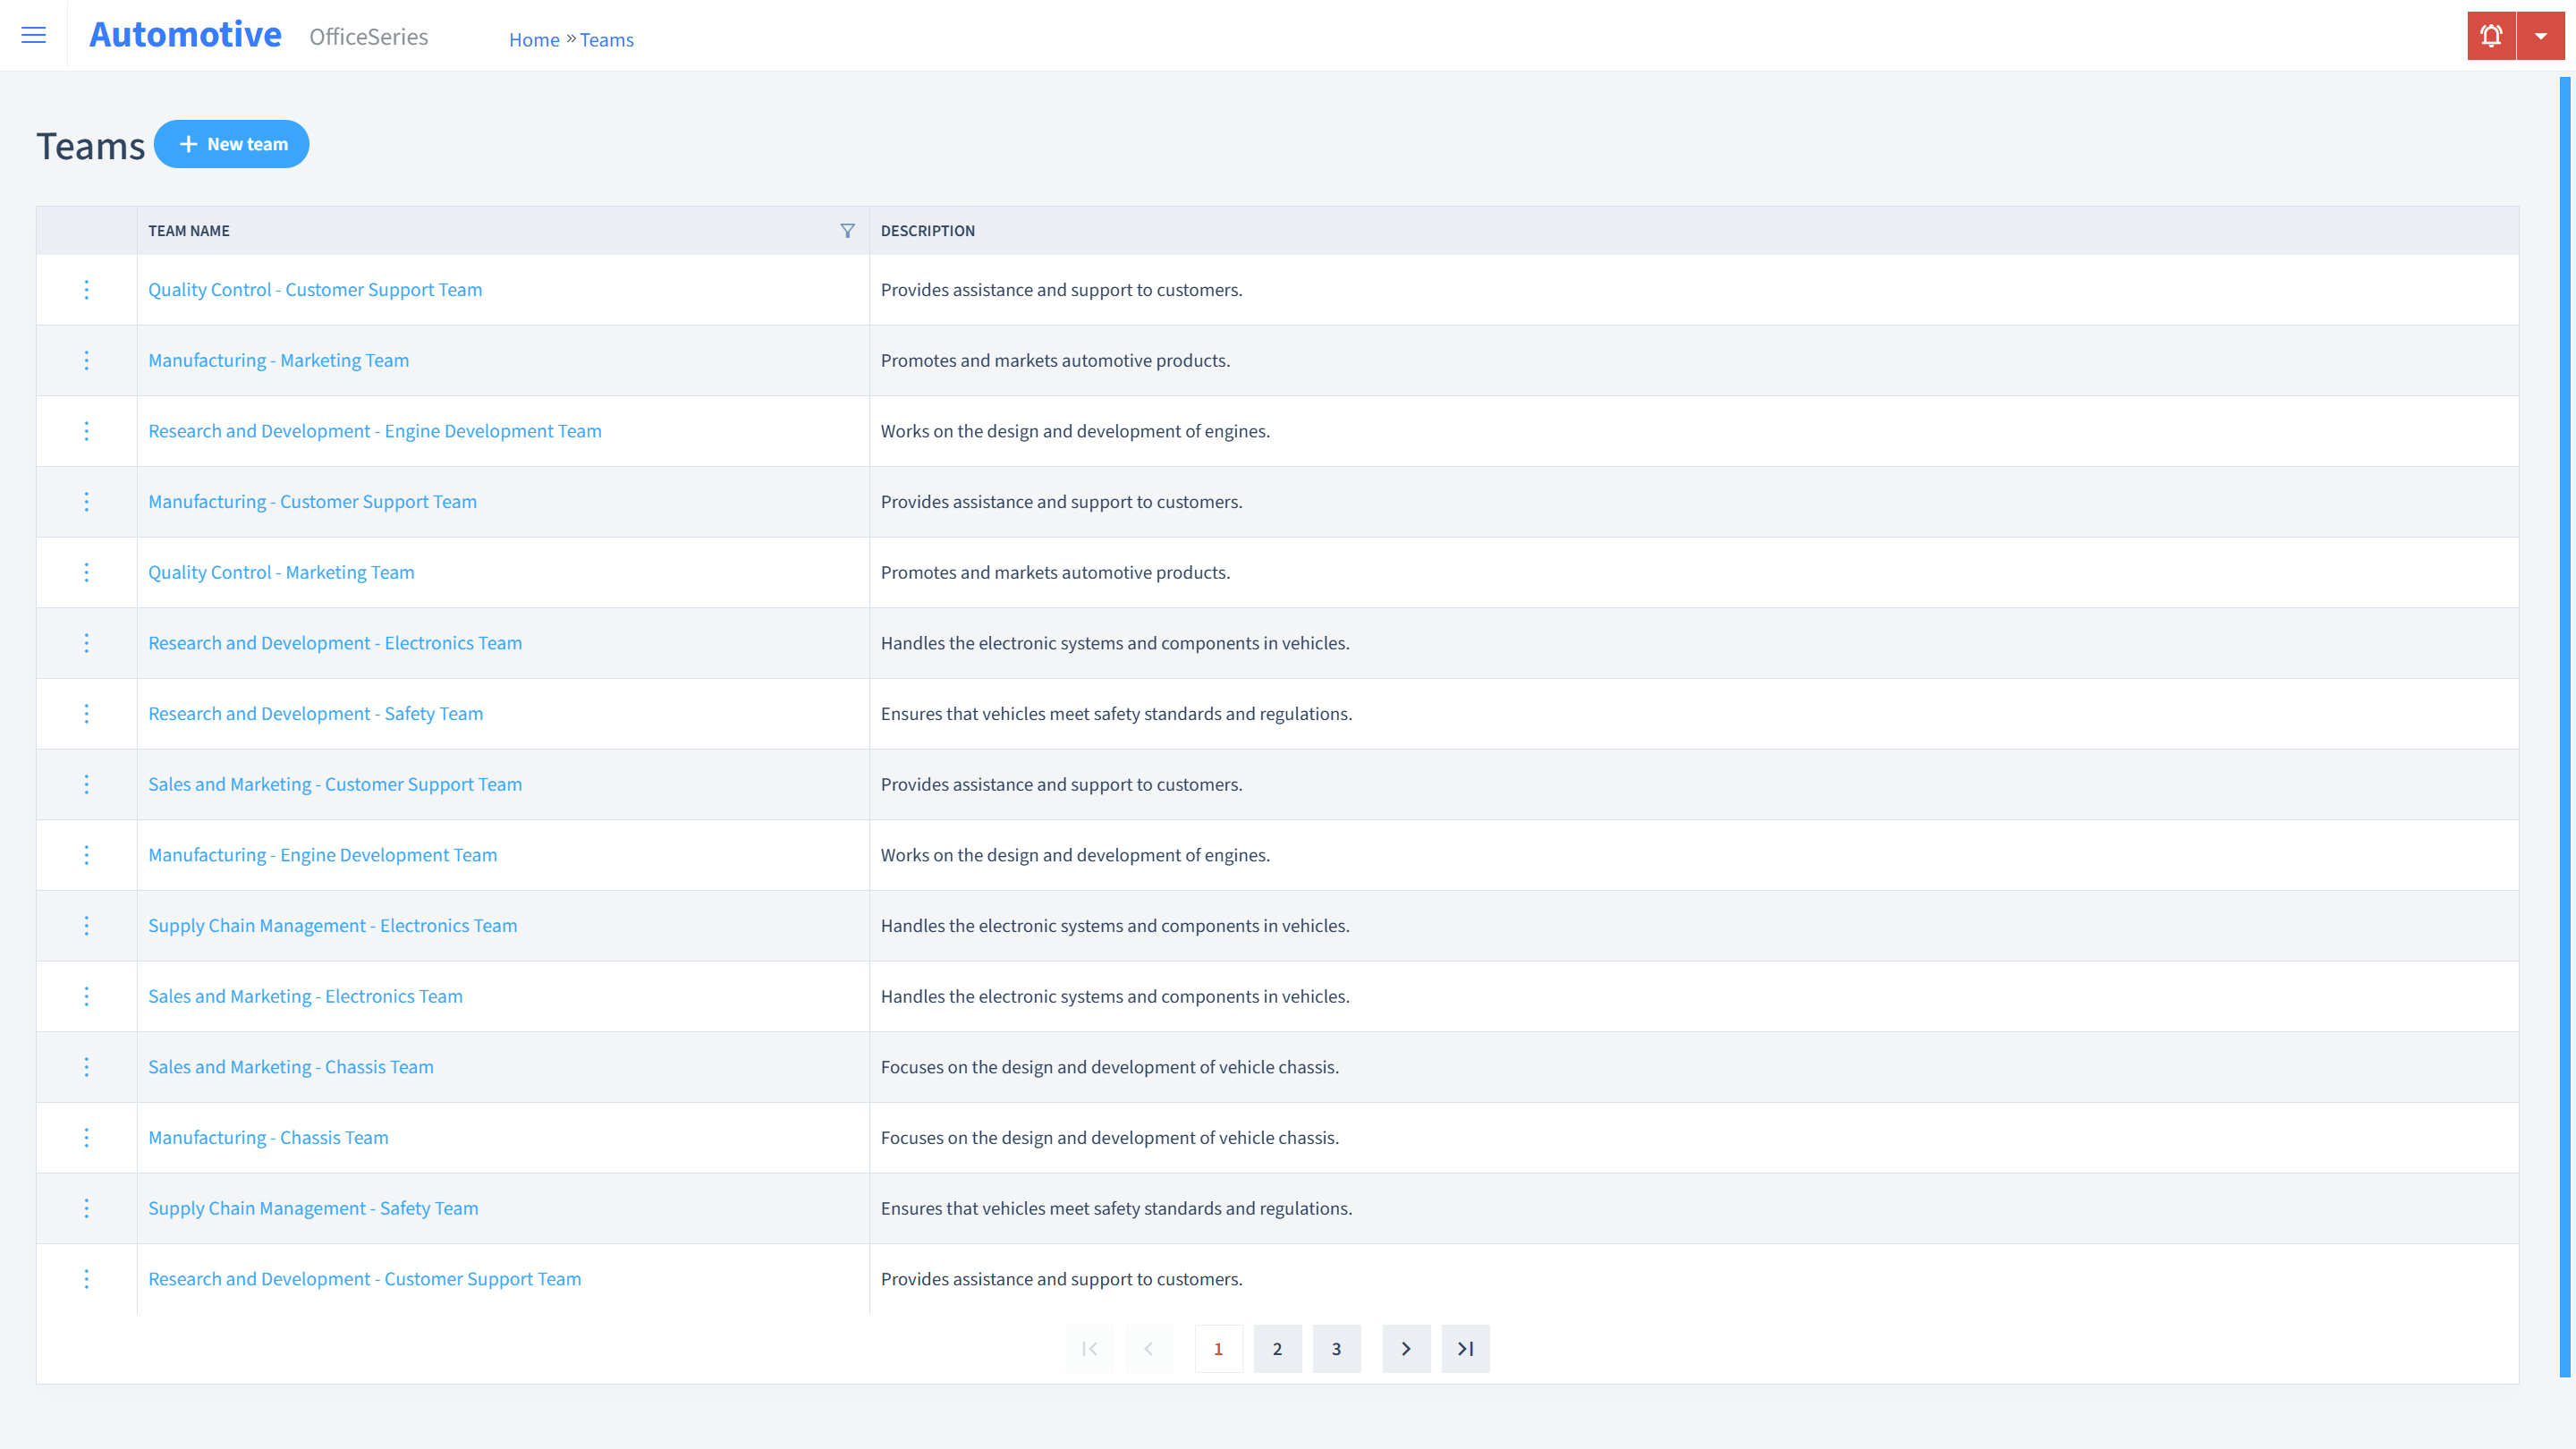Click the three-dot menu on Supply Chain Safety row
This screenshot has height=1449, width=2576.
(x=87, y=1208)
